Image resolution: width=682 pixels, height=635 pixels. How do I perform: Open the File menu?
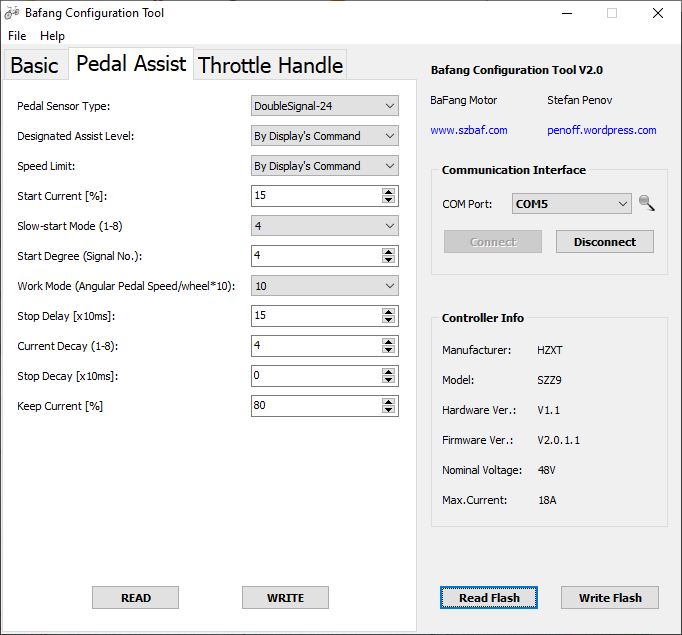click(17, 36)
